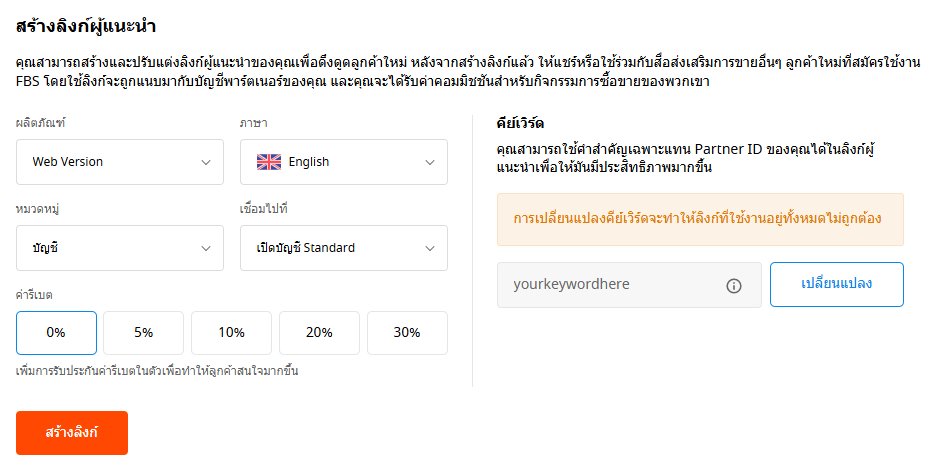Click the orange สร้างลิงก์ button
The image size is (926, 474).
72,433
